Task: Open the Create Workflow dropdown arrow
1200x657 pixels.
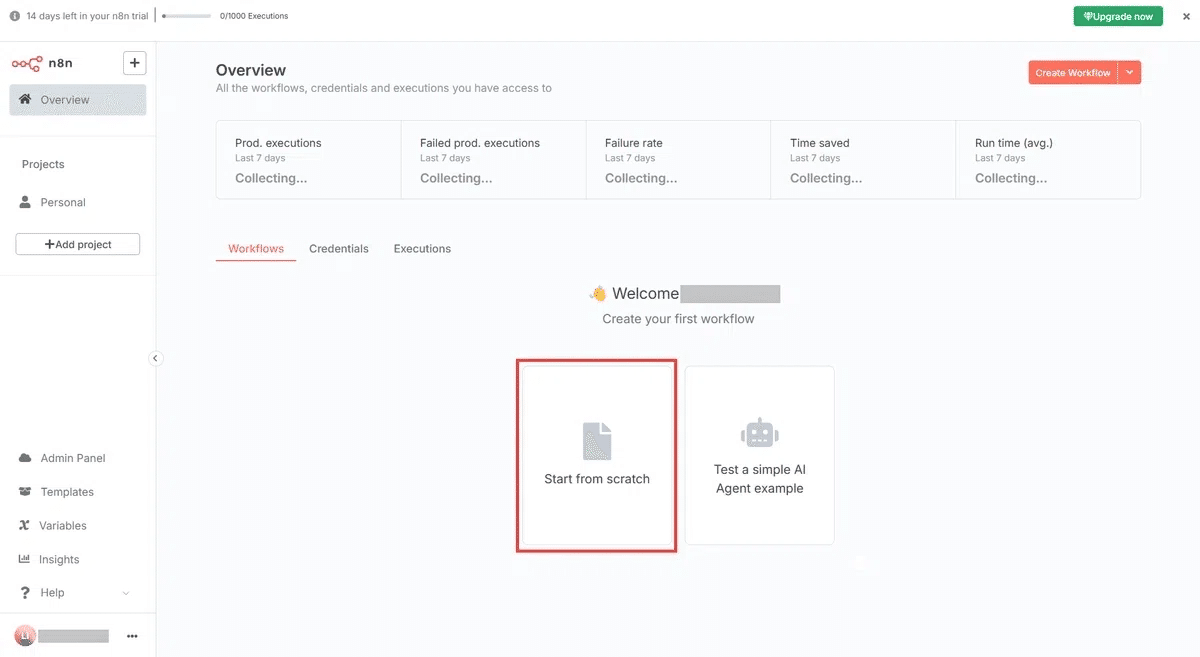Action: coord(1129,73)
